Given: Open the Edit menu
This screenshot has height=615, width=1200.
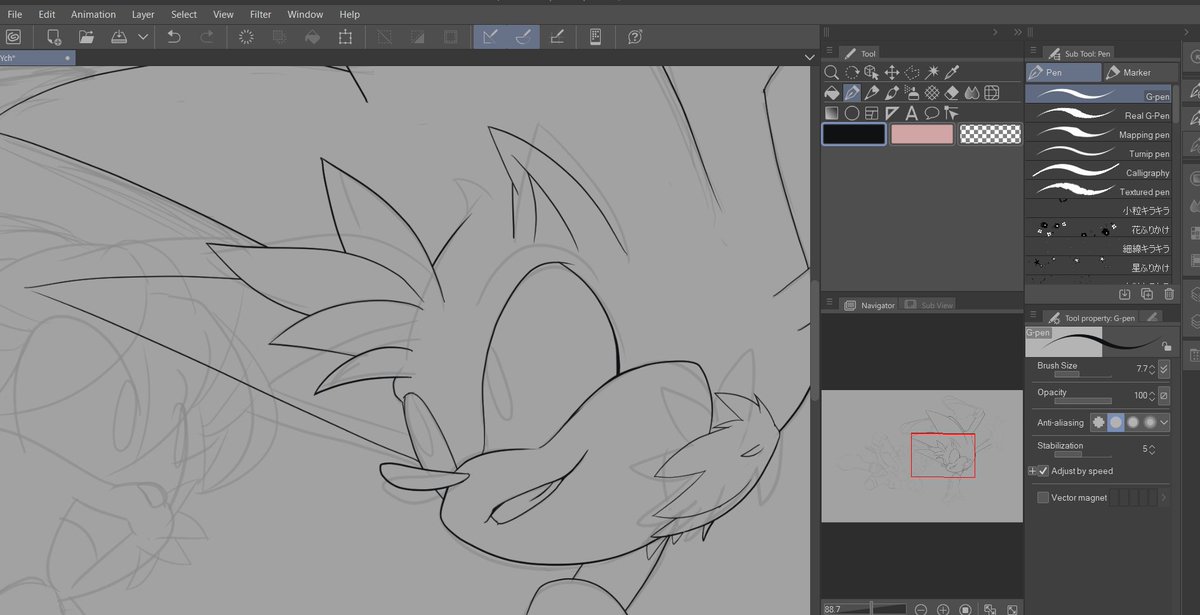Looking at the screenshot, I should click(x=47, y=15).
